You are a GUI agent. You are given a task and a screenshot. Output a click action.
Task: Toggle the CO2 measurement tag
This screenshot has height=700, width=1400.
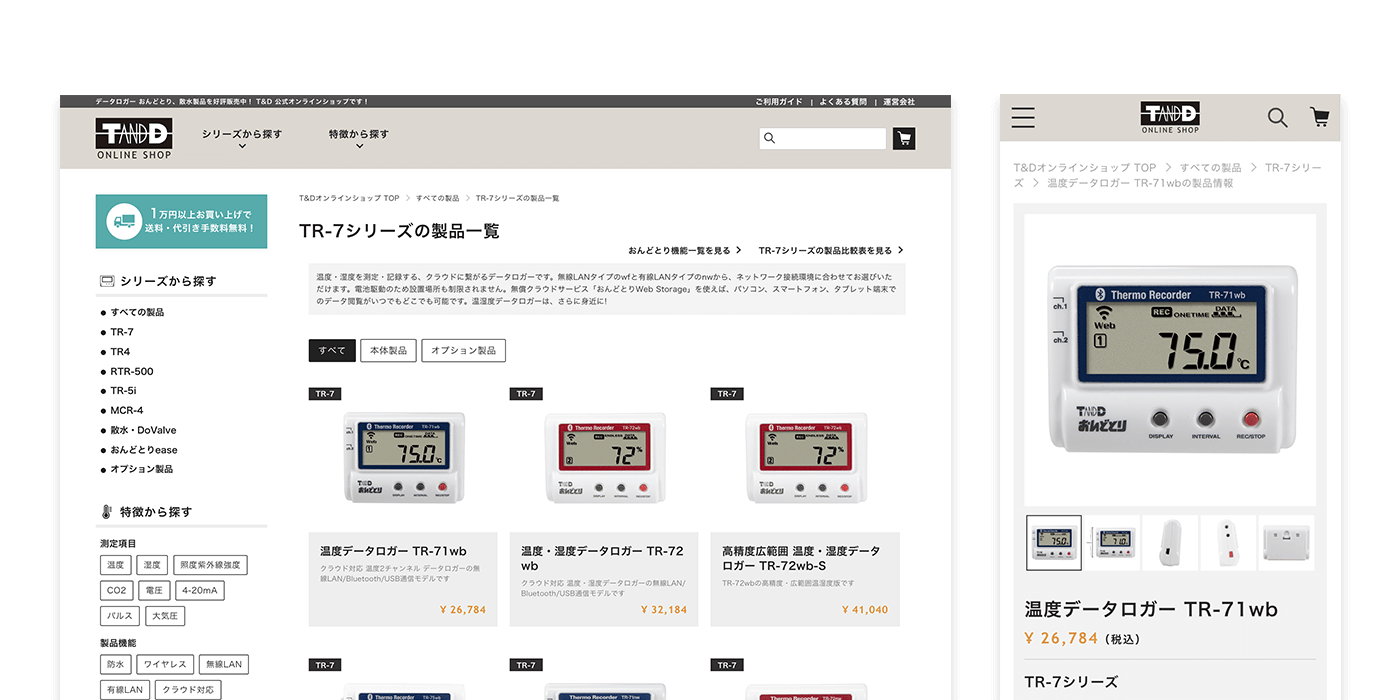coord(116,591)
